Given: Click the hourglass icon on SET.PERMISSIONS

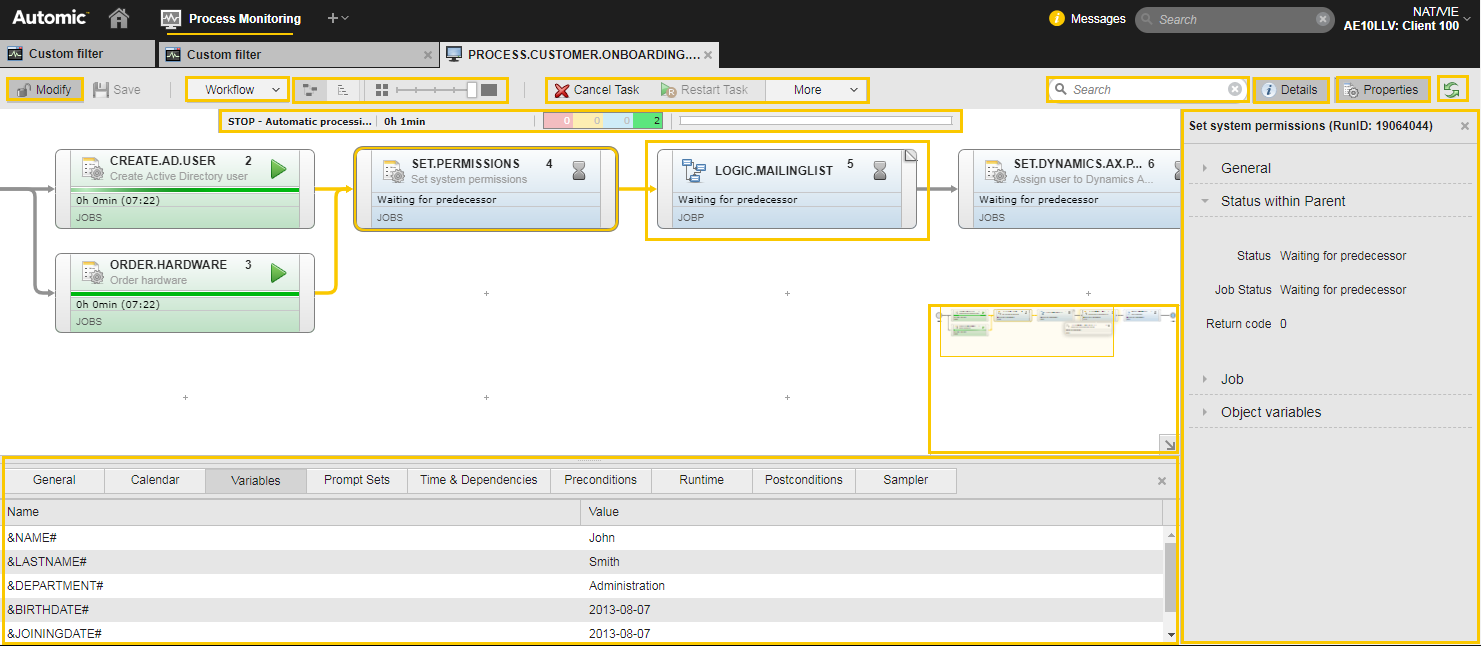Looking at the screenshot, I should click(x=579, y=171).
